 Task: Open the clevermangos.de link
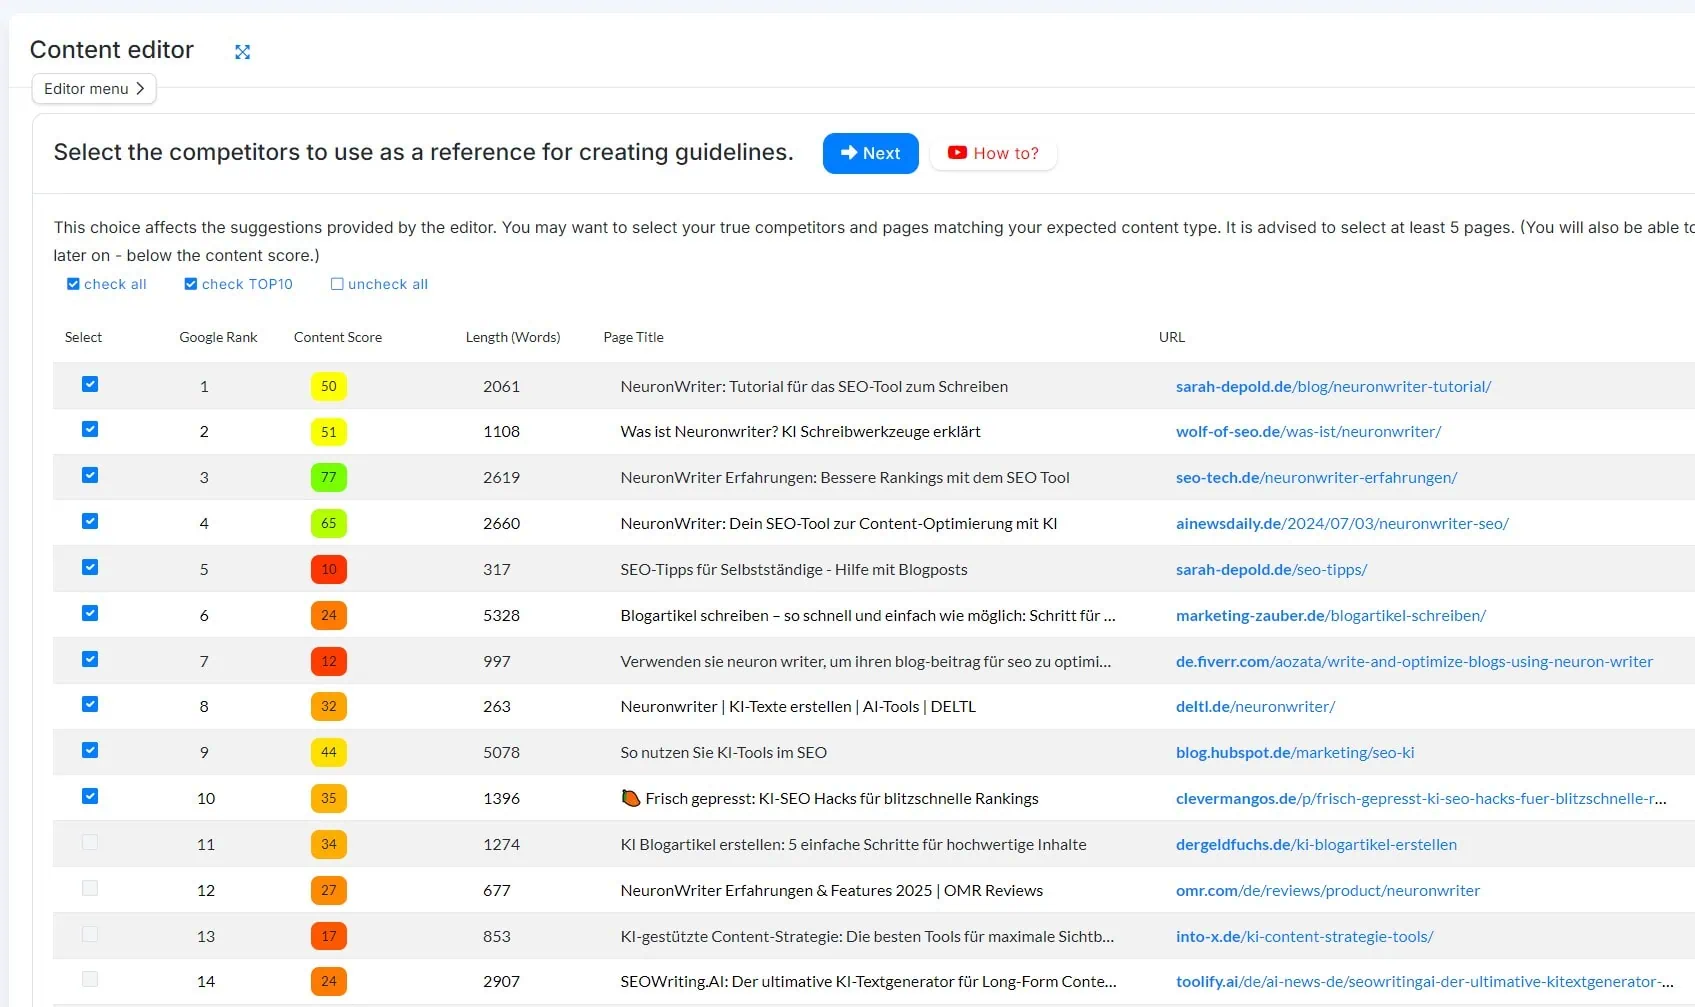pyautogui.click(x=1421, y=799)
